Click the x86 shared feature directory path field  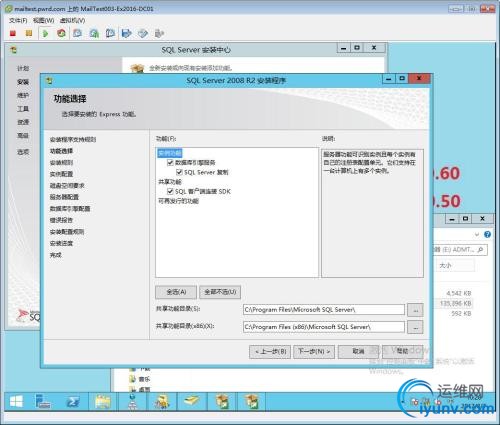324,327
